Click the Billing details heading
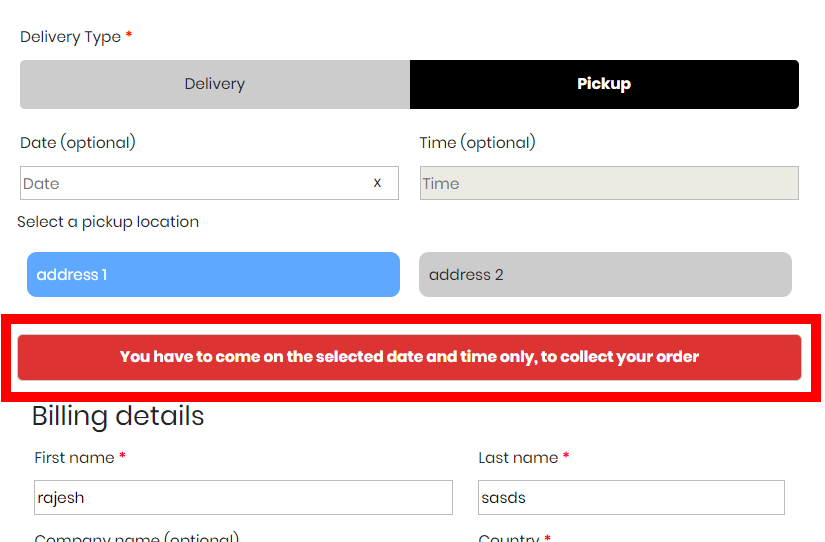This screenshot has height=542, width=825. [x=118, y=416]
